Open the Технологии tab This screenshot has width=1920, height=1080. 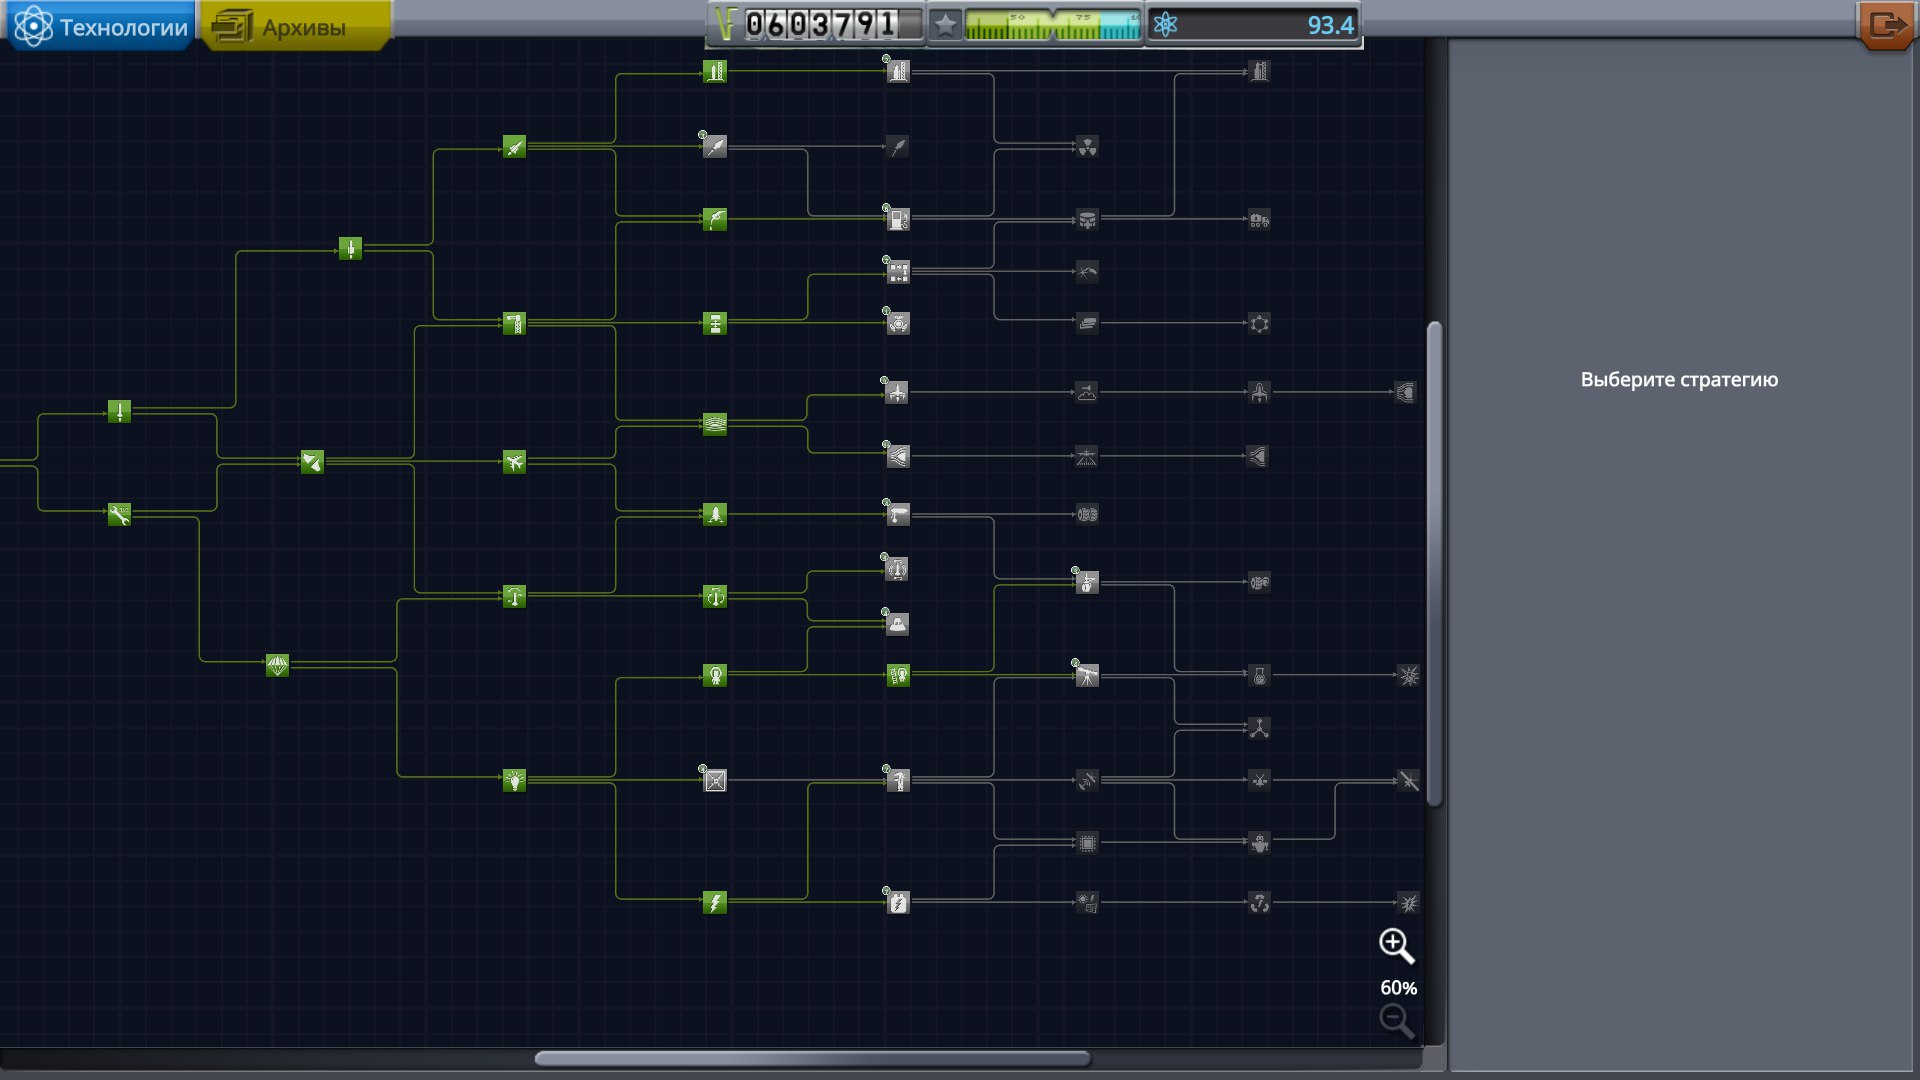pos(100,26)
